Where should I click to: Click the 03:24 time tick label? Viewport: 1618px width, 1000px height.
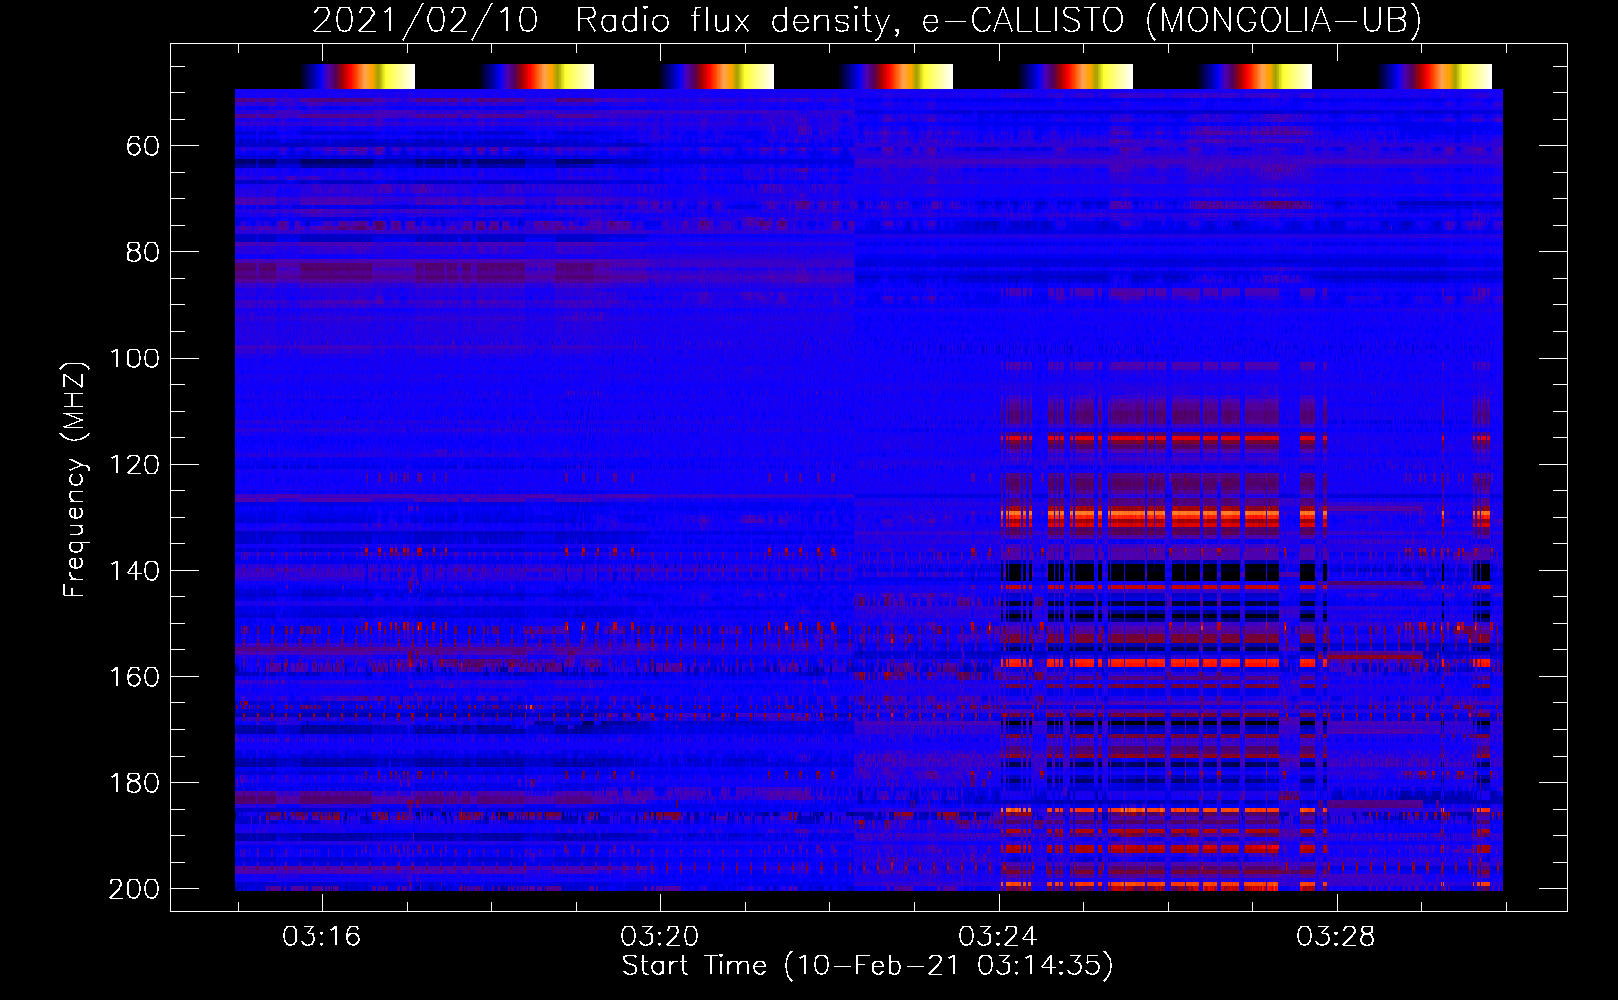[997, 937]
